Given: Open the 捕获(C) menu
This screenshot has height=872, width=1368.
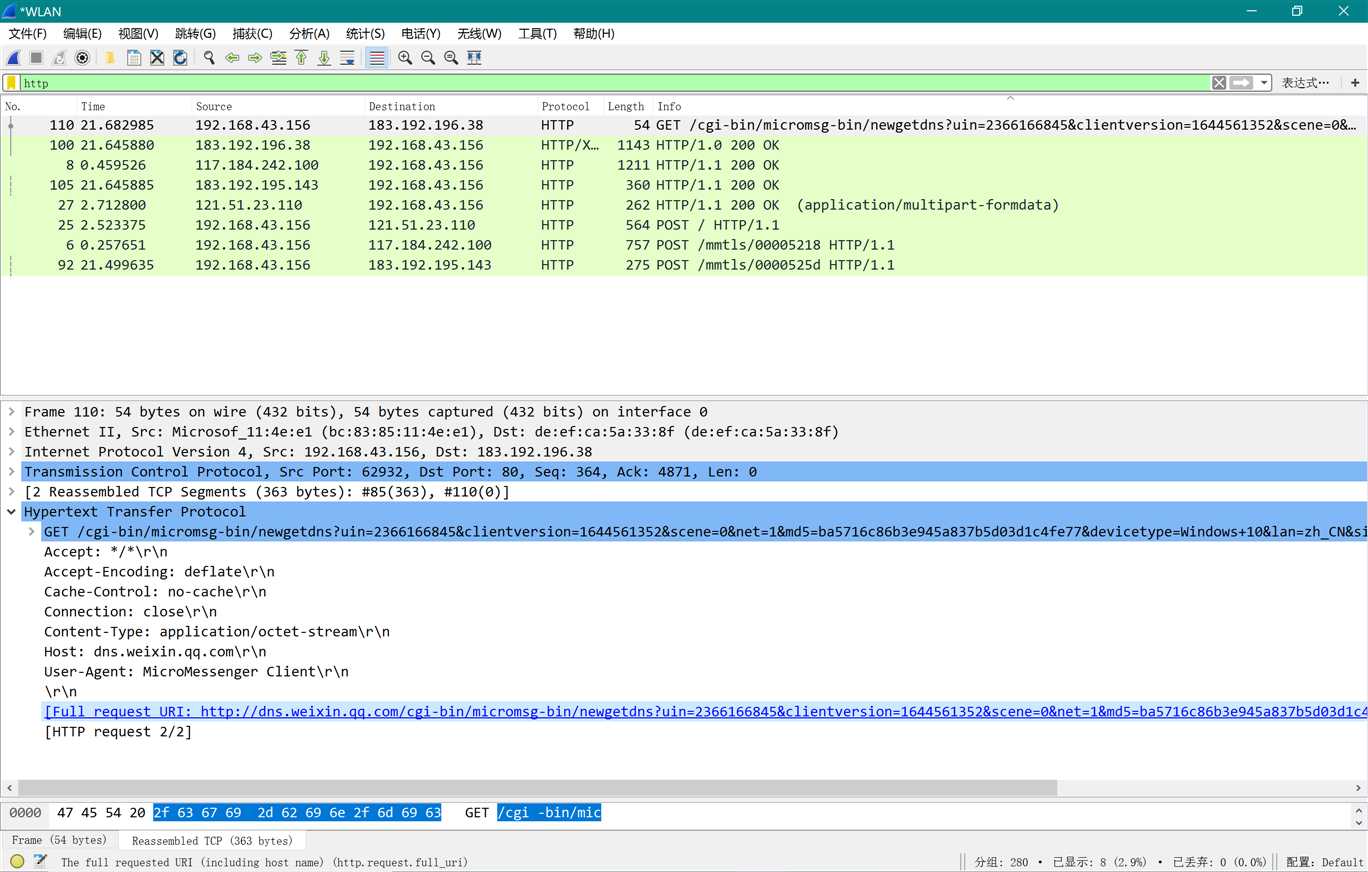Looking at the screenshot, I should coord(252,34).
